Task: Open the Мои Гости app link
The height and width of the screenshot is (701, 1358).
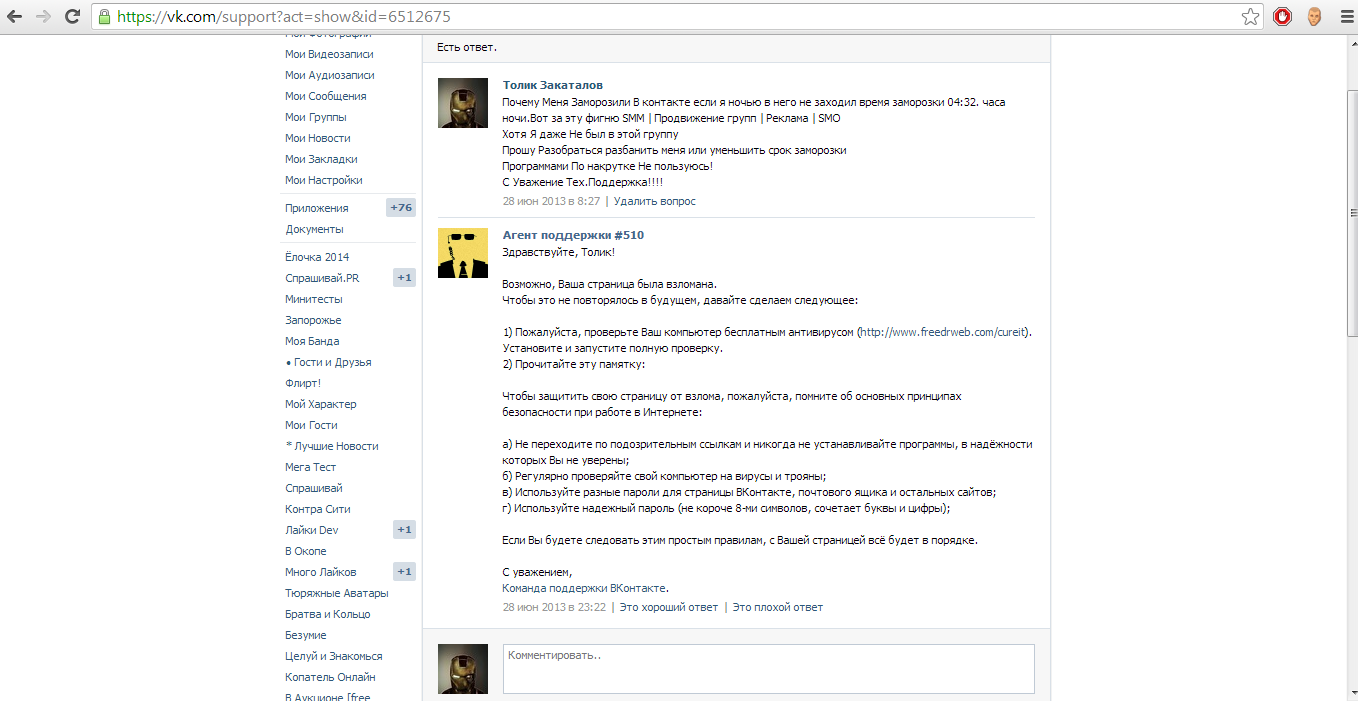Action: [311, 425]
